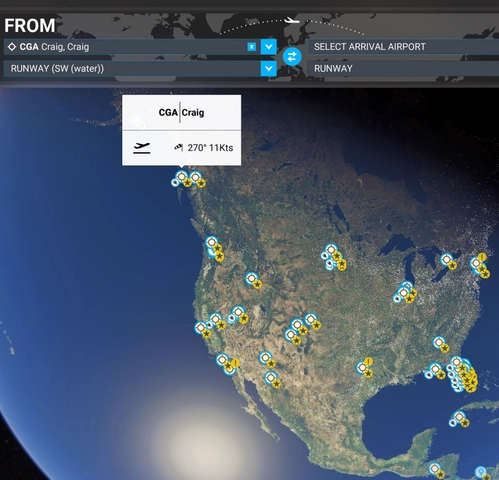499x480 pixels.
Task: Click the blue location pin at bottom right
Action: coord(480,472)
